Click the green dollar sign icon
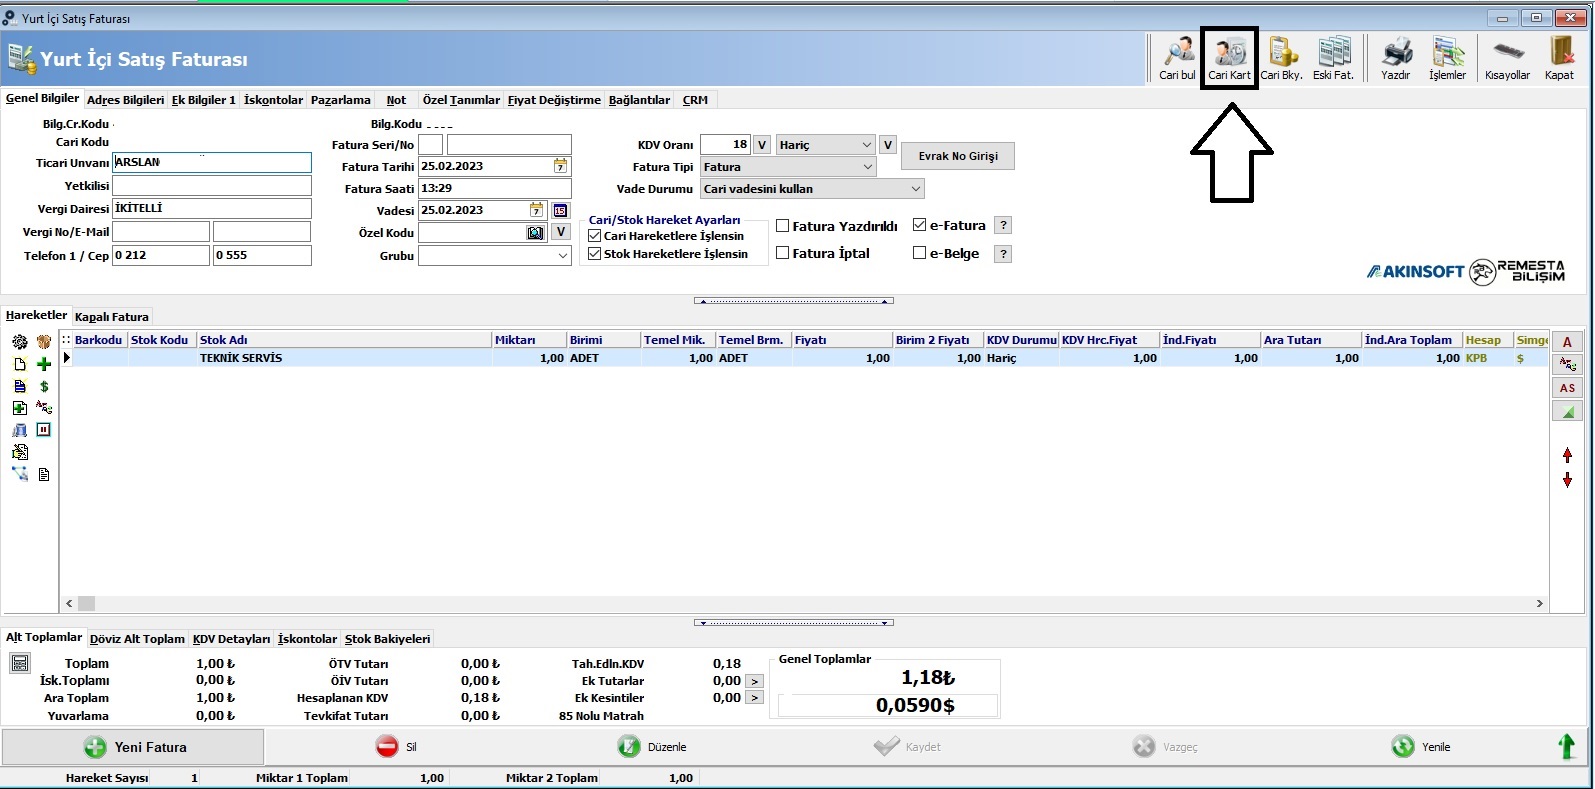The width and height of the screenshot is (1595, 789). click(x=44, y=386)
